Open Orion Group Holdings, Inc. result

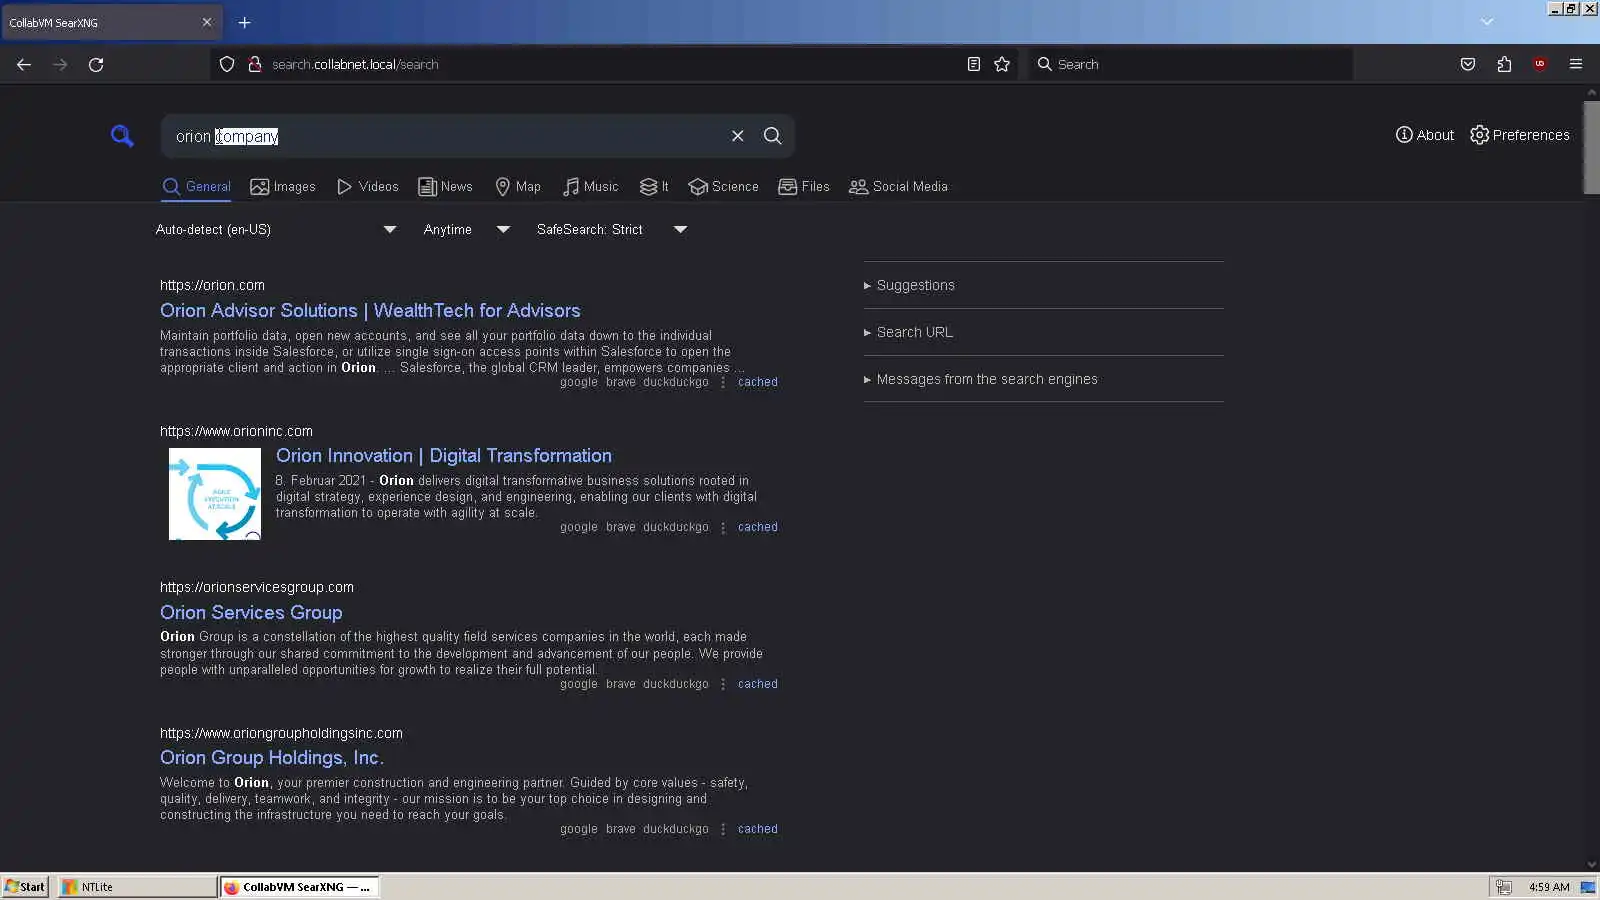point(272,758)
